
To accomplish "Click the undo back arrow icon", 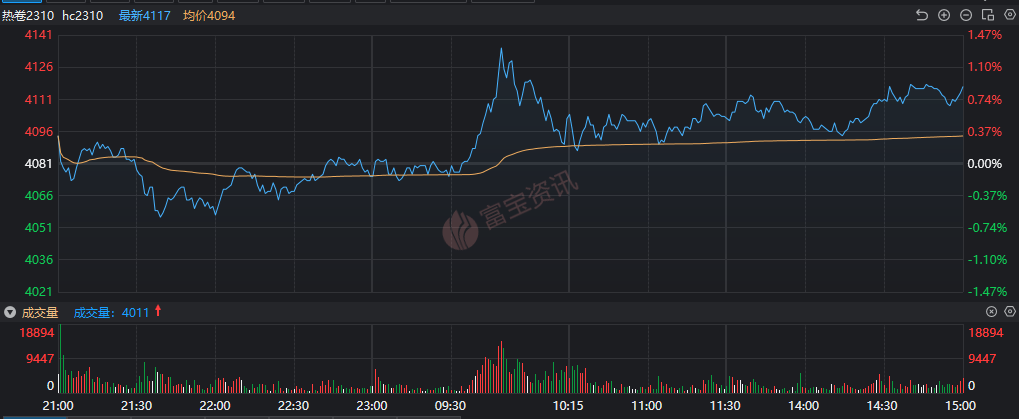I will (922, 16).
